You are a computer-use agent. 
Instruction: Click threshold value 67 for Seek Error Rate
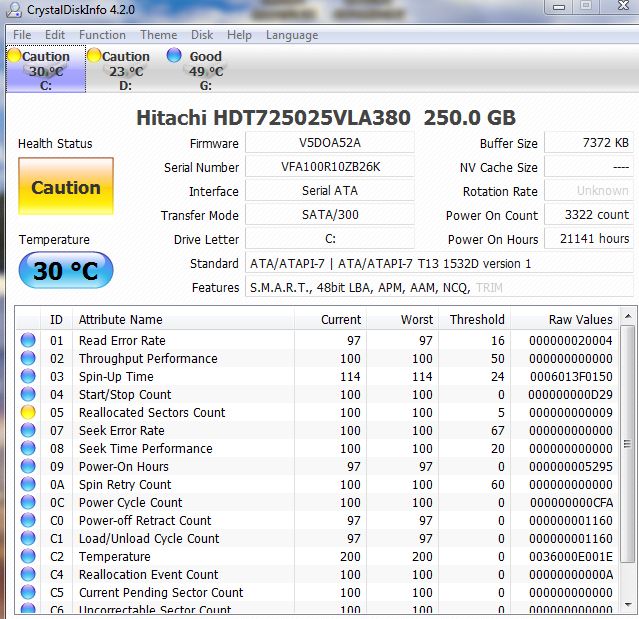tap(498, 430)
